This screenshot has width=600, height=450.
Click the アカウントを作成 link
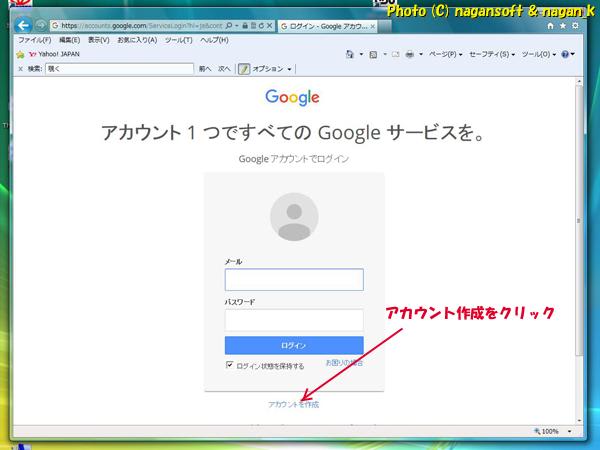[294, 404]
